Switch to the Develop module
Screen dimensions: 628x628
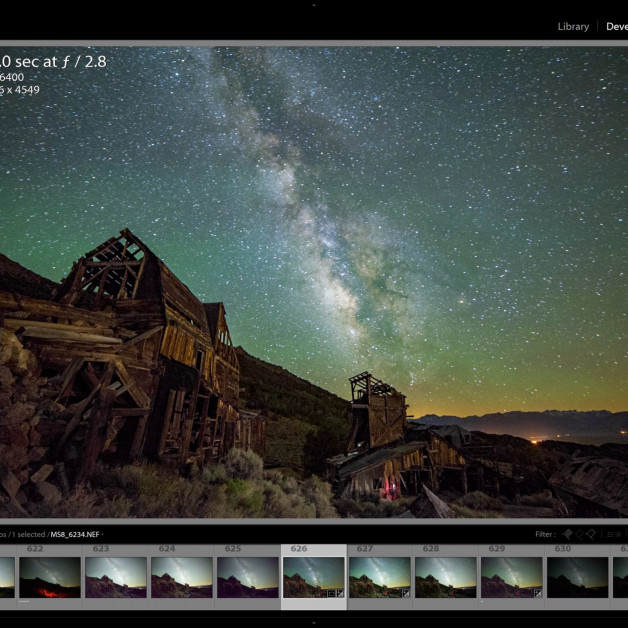[x=616, y=27]
